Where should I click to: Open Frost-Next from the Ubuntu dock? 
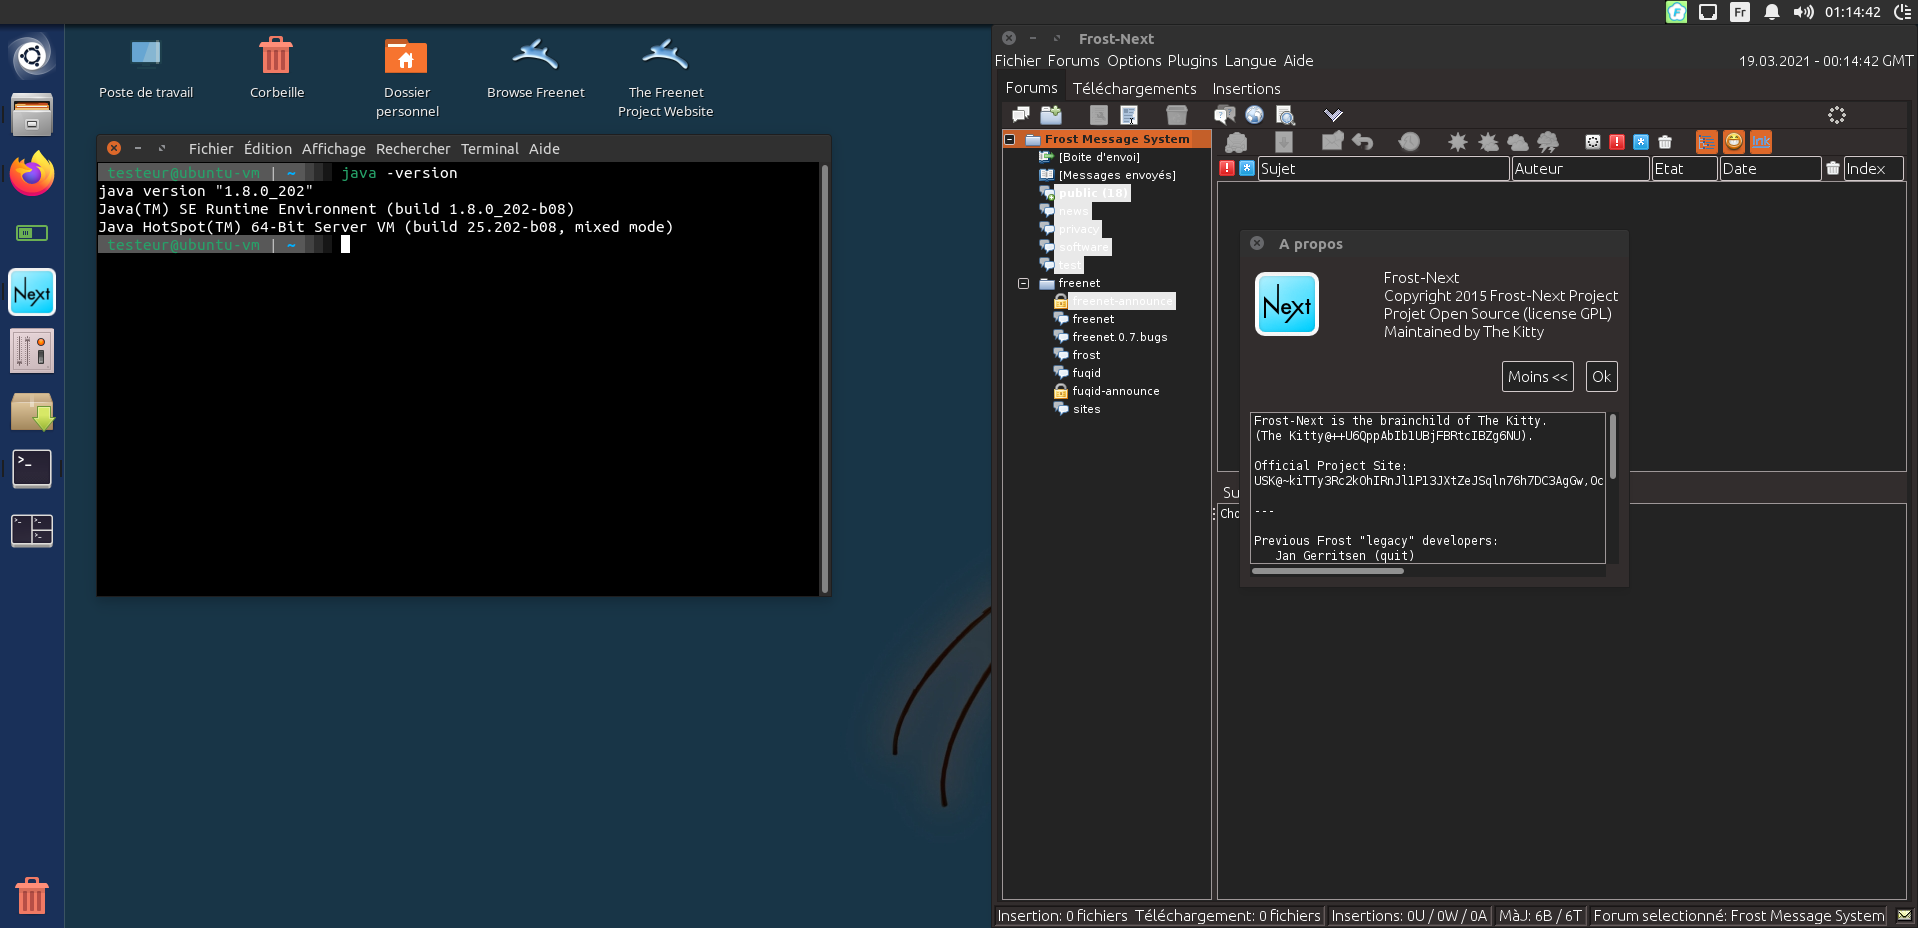32,293
